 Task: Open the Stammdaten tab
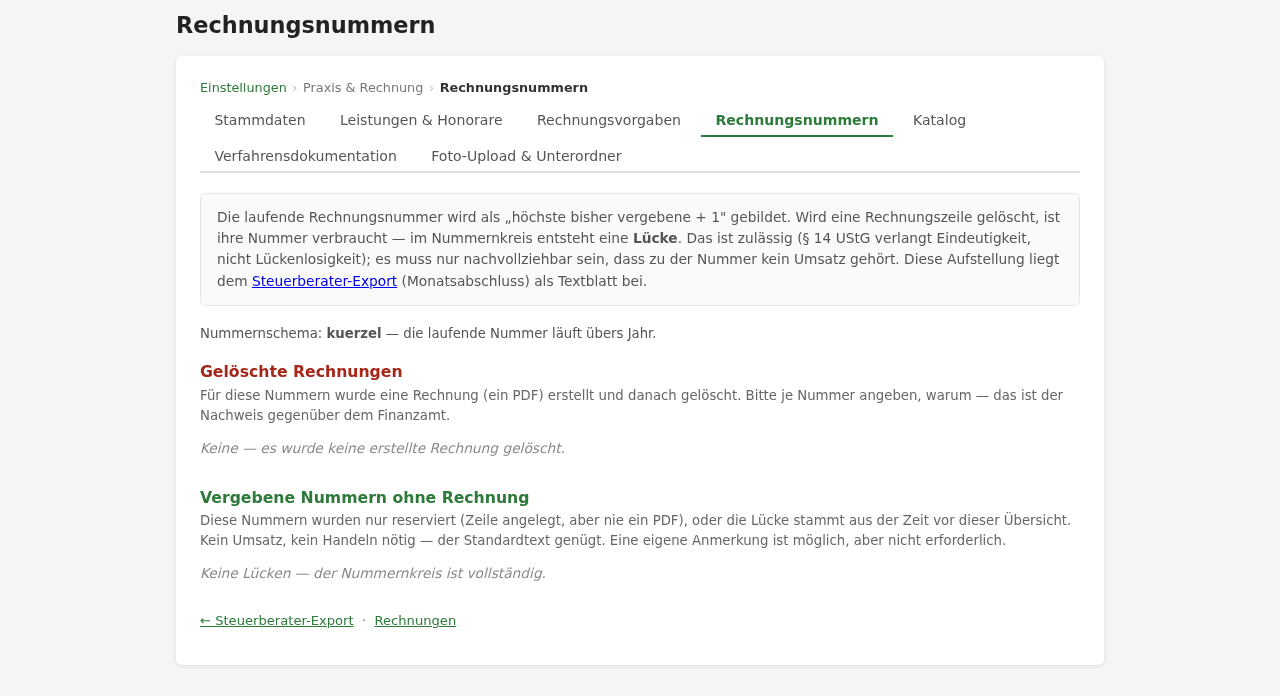[x=260, y=120]
